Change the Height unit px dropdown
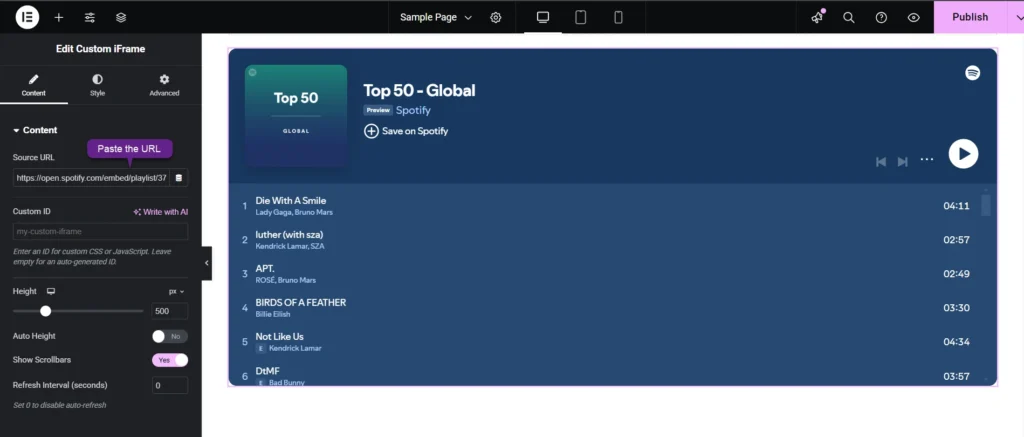This screenshot has height=437, width=1024. pyautogui.click(x=177, y=291)
